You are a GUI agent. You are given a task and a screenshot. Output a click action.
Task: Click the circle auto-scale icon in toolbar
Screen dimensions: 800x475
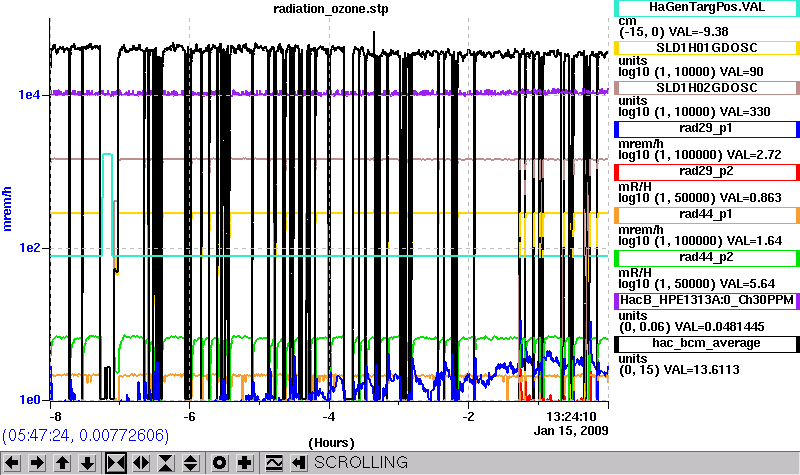219,463
